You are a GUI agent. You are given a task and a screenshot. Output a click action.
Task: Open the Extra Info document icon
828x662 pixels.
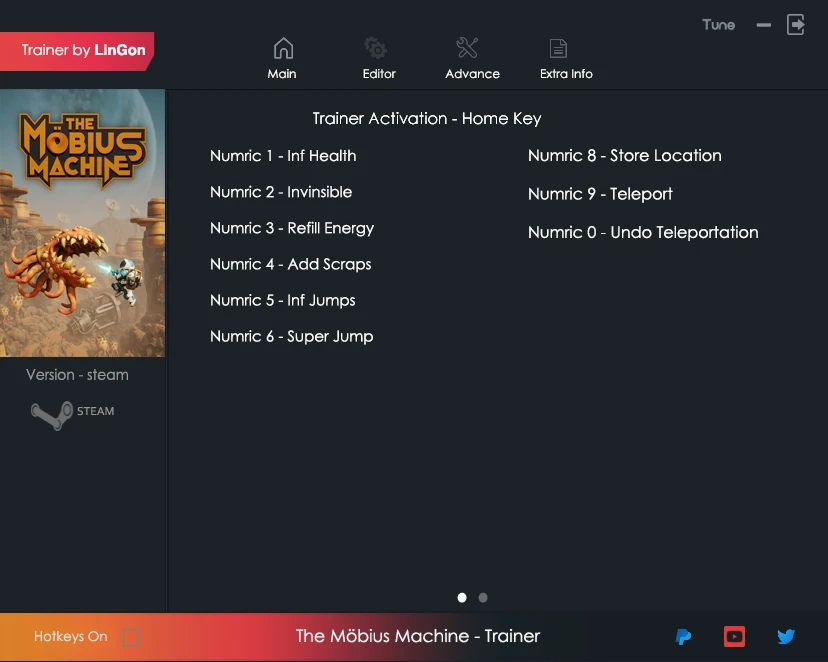[x=558, y=49]
